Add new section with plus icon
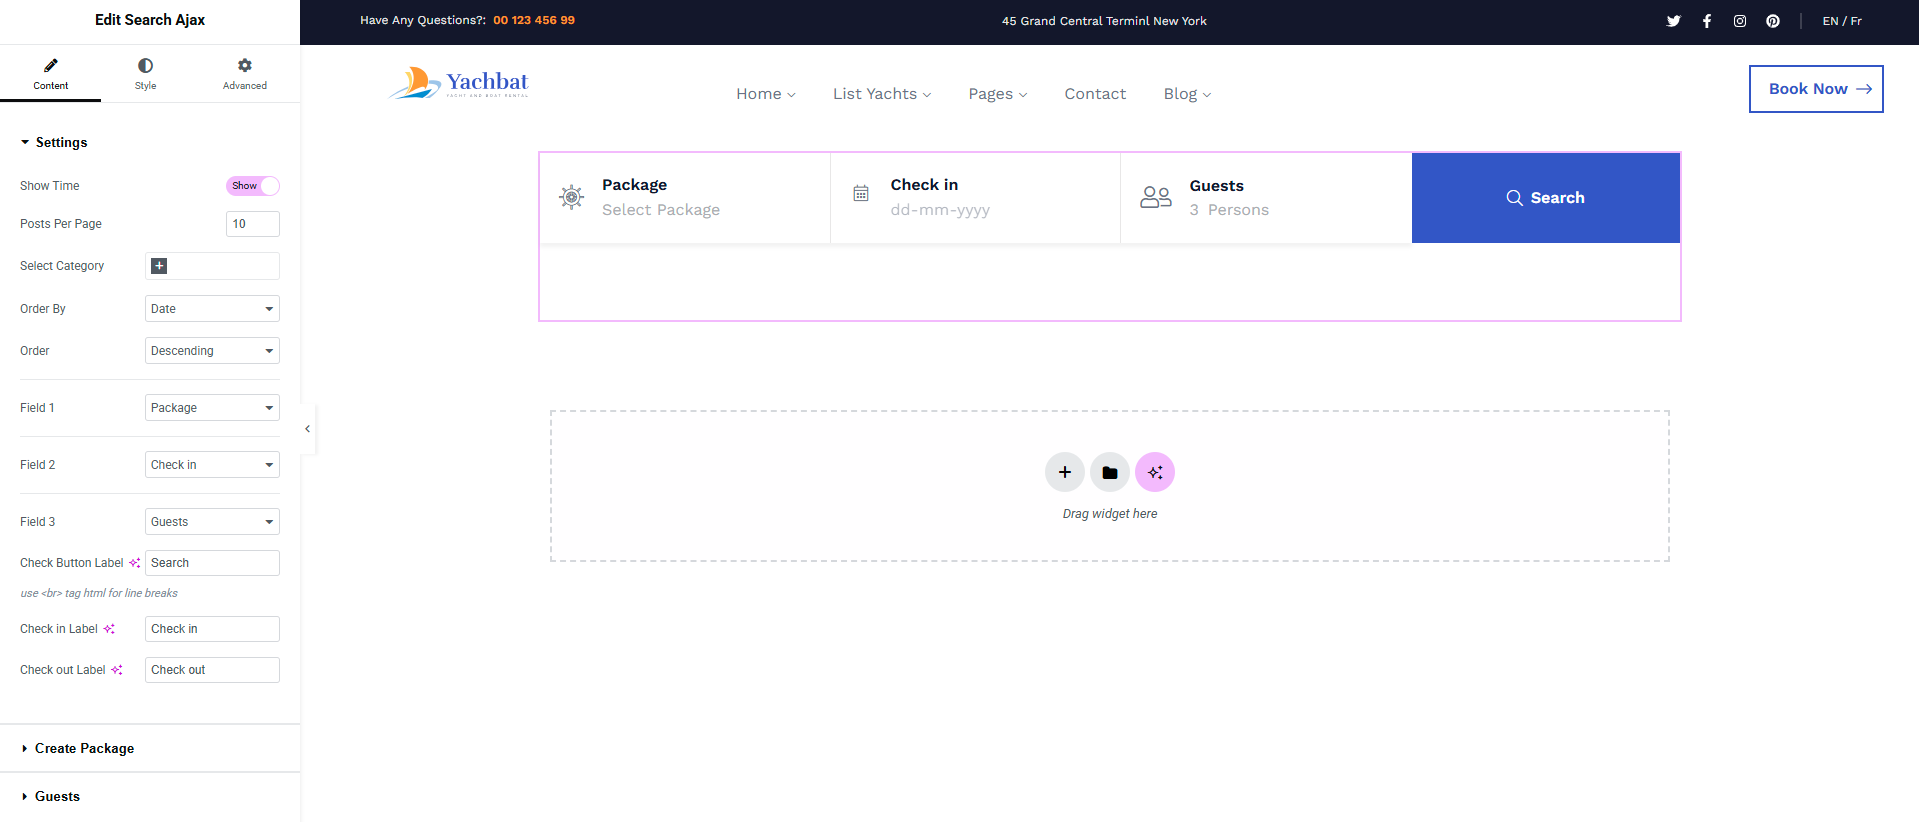Viewport: 1919px width, 822px height. [1065, 472]
